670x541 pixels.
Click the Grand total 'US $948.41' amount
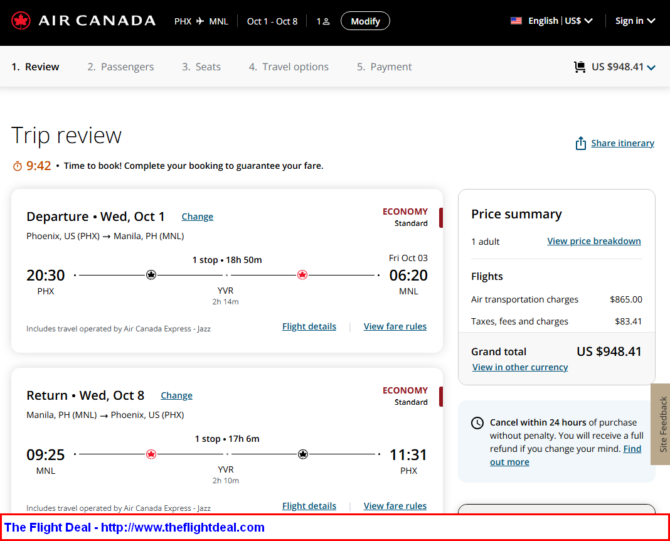coord(609,352)
